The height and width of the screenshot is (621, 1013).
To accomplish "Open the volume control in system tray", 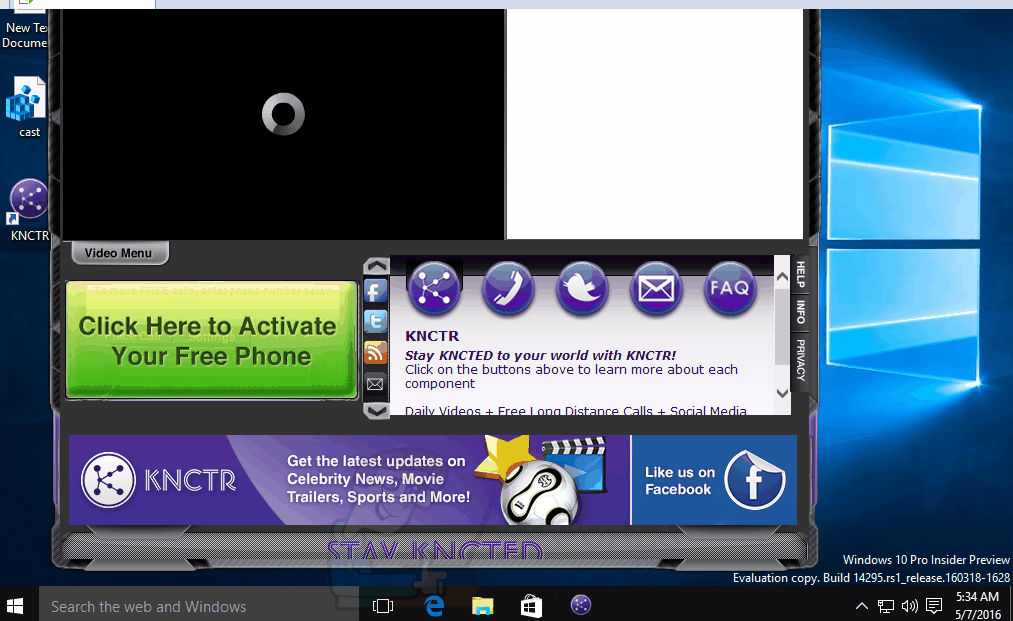I will coord(910,606).
